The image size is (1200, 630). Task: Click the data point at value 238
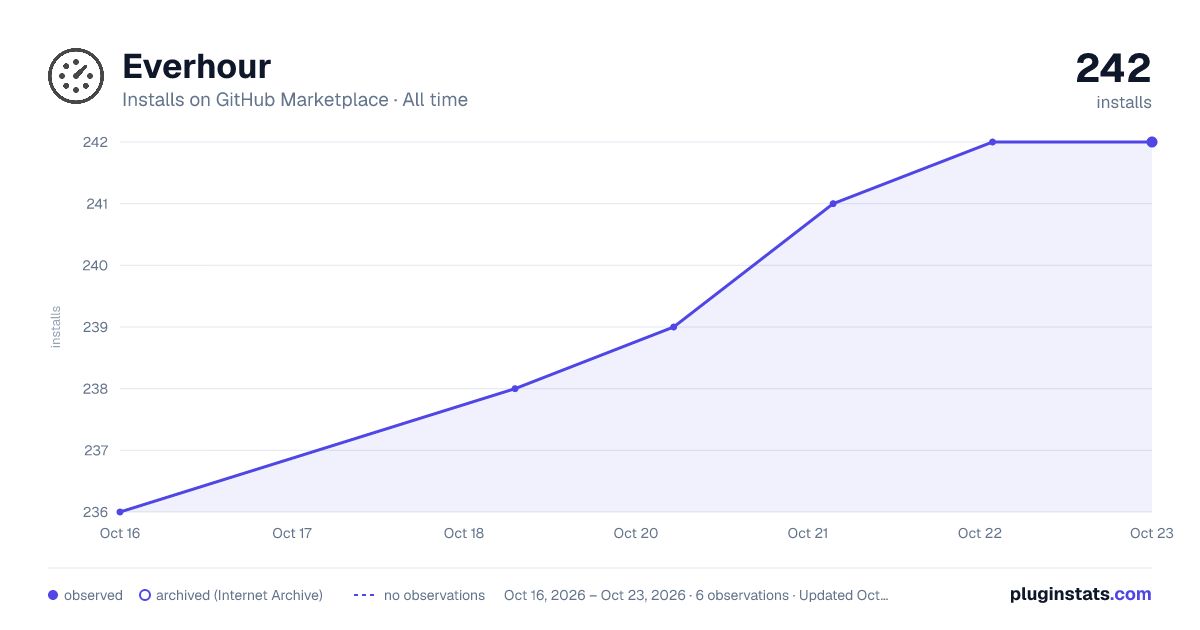click(515, 389)
